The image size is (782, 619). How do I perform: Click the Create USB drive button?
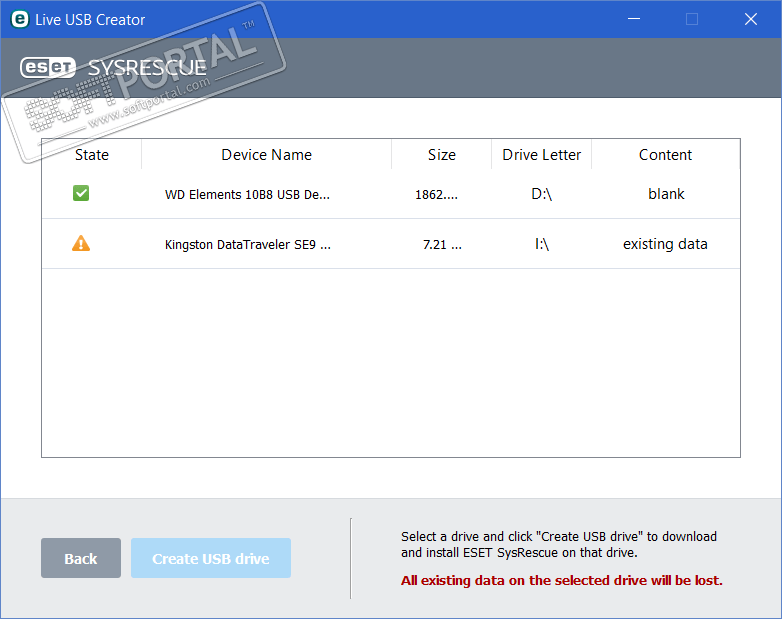tap(211, 558)
